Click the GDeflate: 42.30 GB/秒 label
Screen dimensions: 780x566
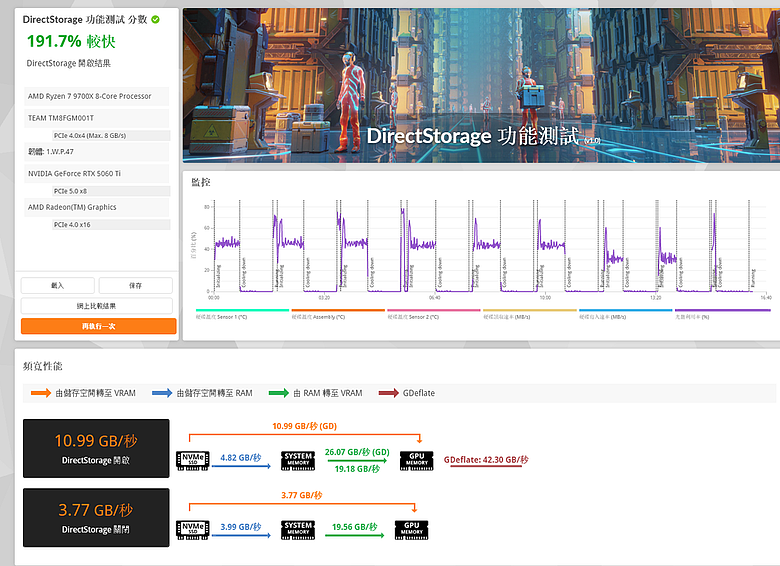(x=486, y=460)
